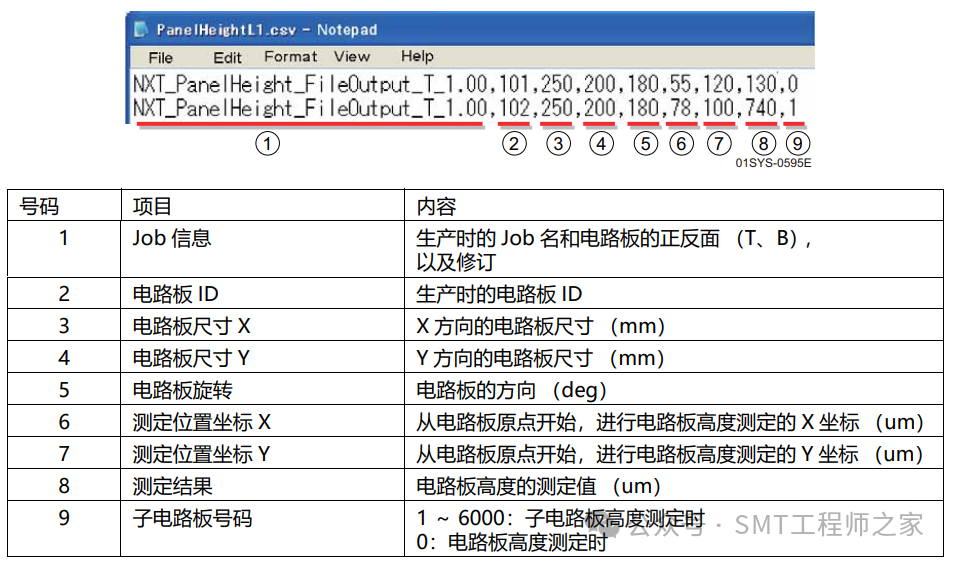Screen dimensions: 954x563
Task: Click the table cell 电路板 ID in 项目 column
Action: (x=262, y=294)
